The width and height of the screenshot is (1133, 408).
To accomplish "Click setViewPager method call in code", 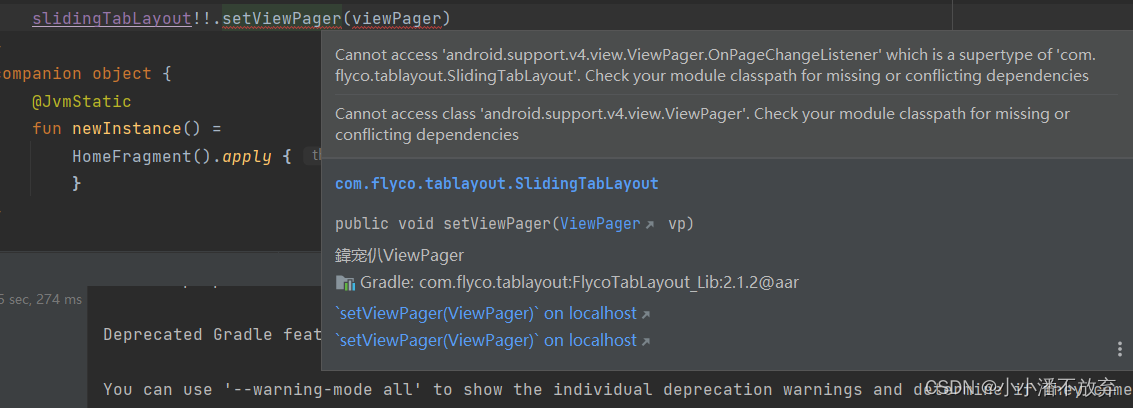I will 281,18.
